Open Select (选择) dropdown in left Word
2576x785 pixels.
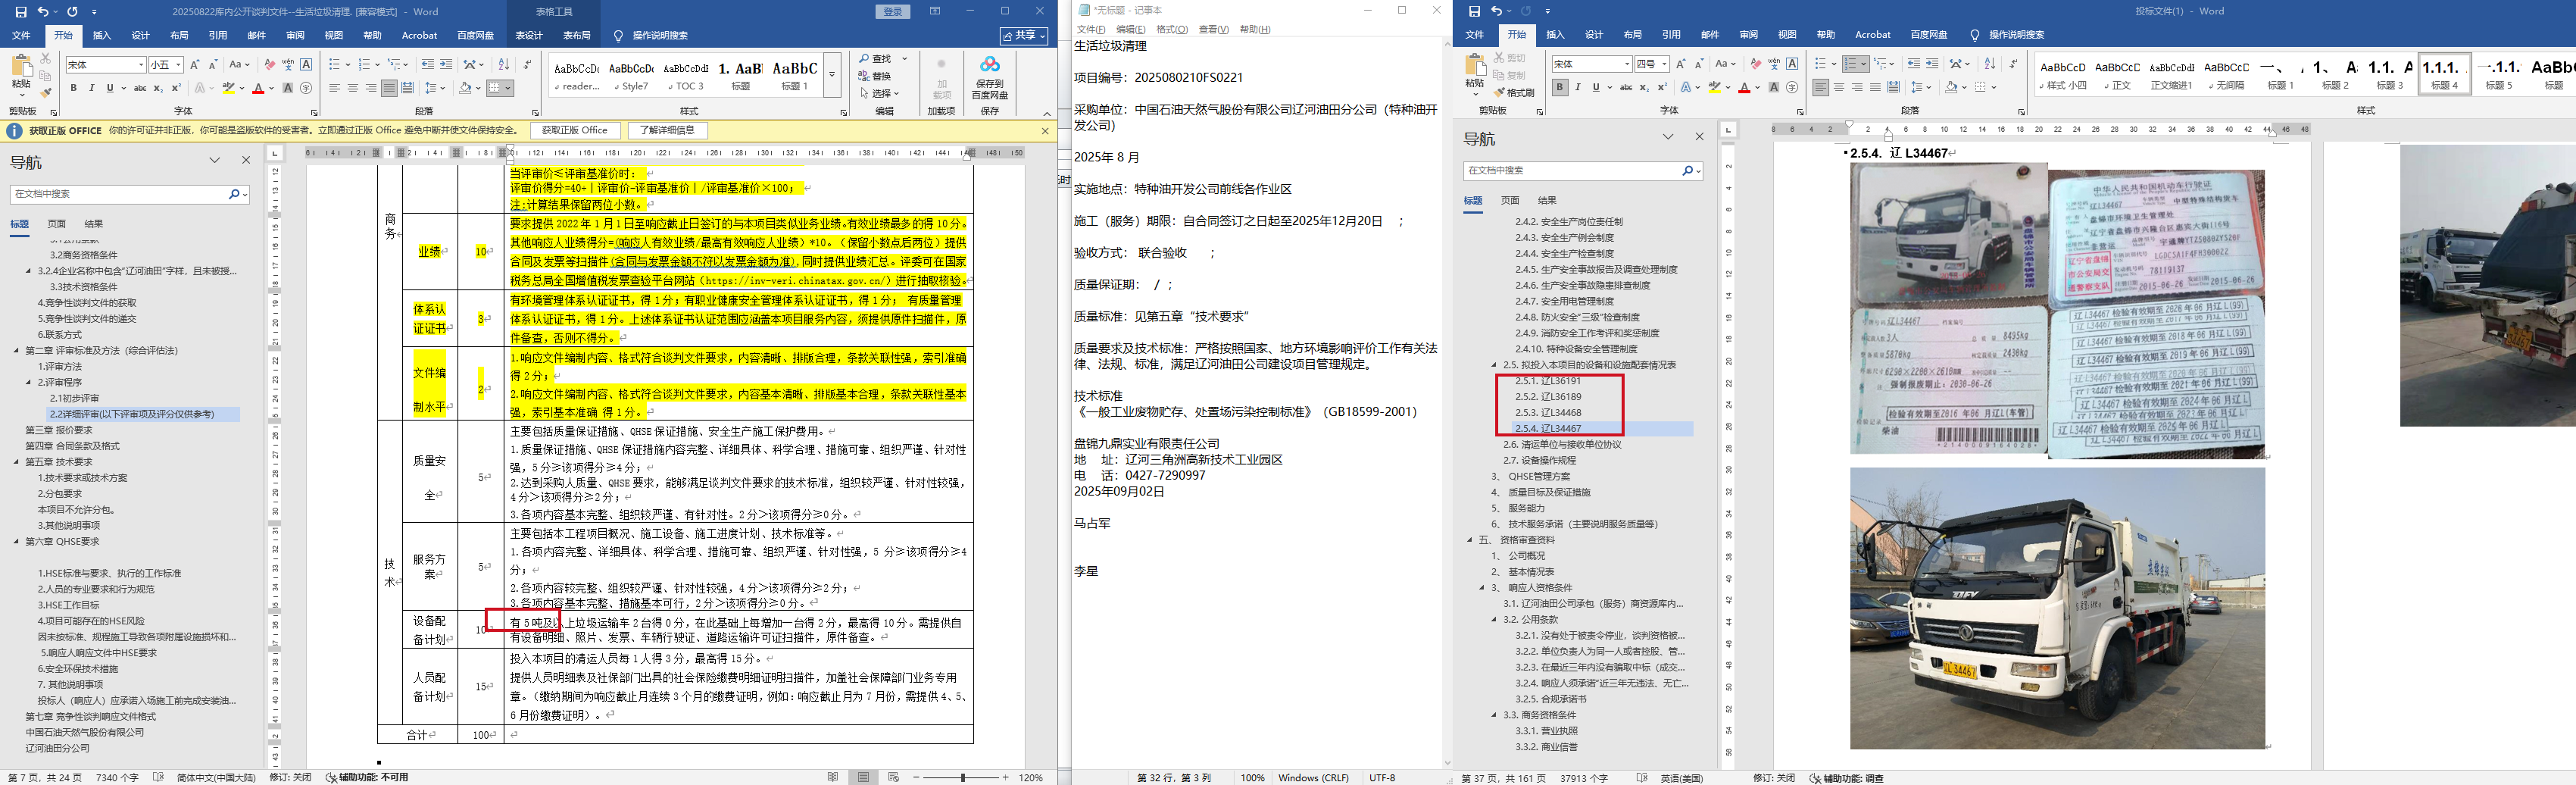(897, 94)
